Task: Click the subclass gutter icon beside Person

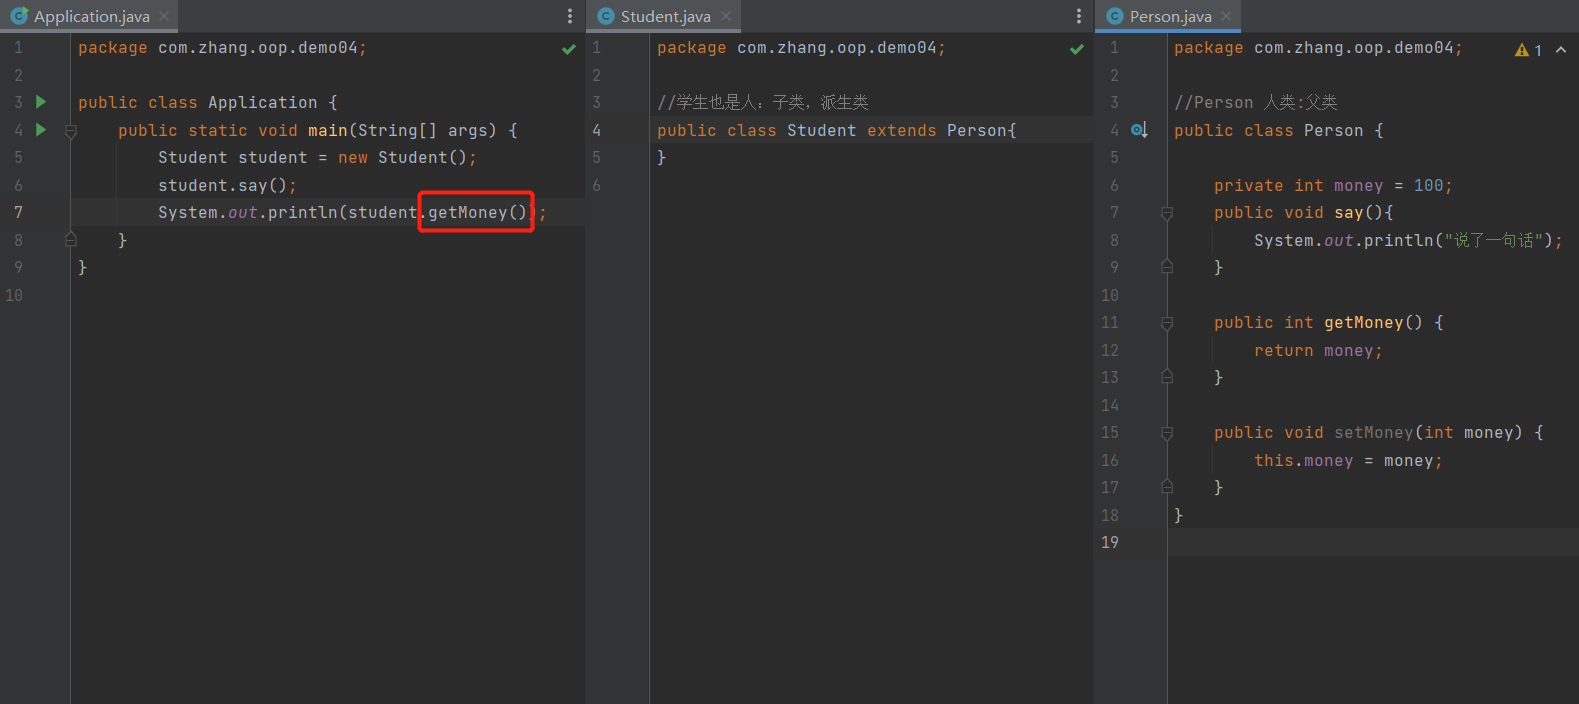Action: [x=1139, y=130]
